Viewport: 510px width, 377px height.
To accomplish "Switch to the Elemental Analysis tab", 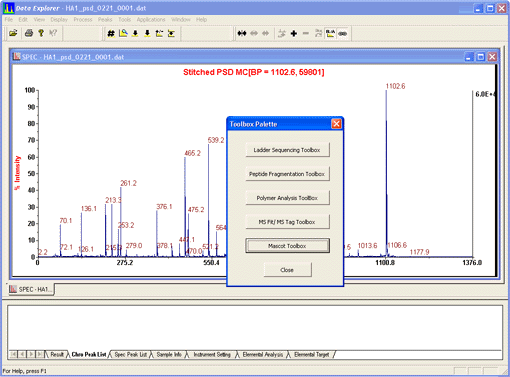I will (263, 354).
